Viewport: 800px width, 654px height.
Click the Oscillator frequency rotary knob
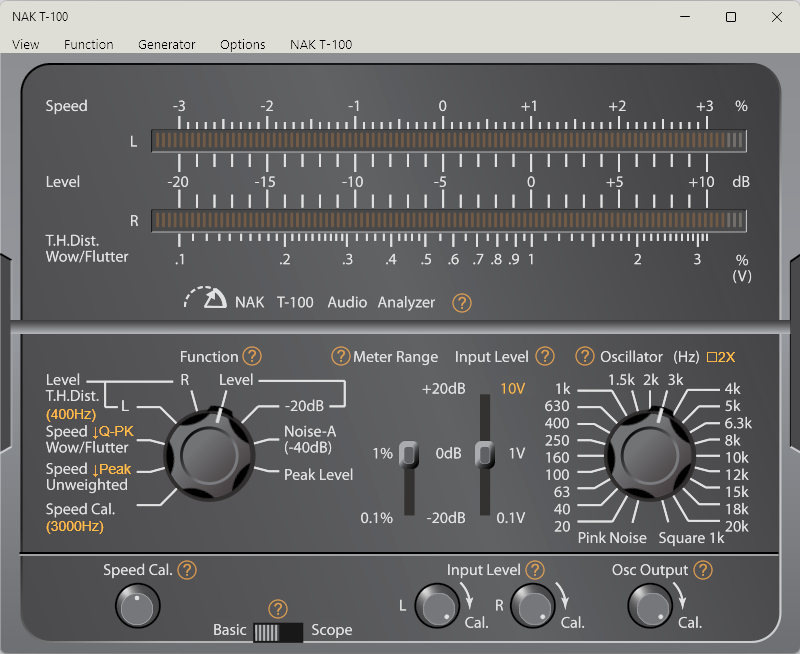pyautogui.click(x=650, y=456)
